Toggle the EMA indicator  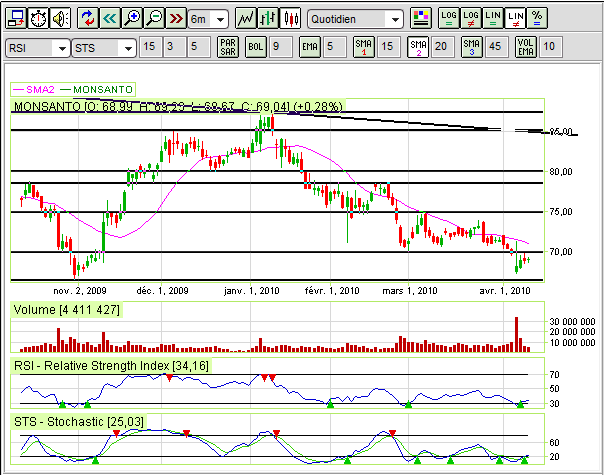coord(310,47)
